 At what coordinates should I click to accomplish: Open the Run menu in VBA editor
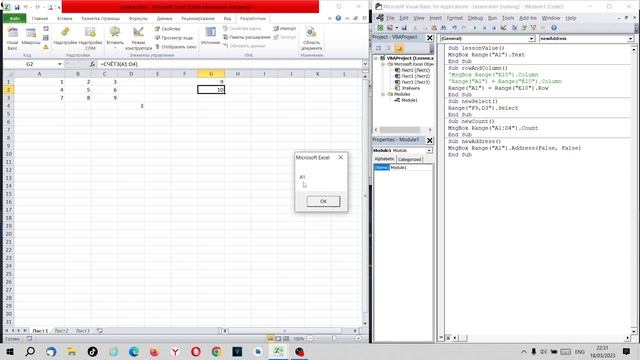[x=492, y=18]
